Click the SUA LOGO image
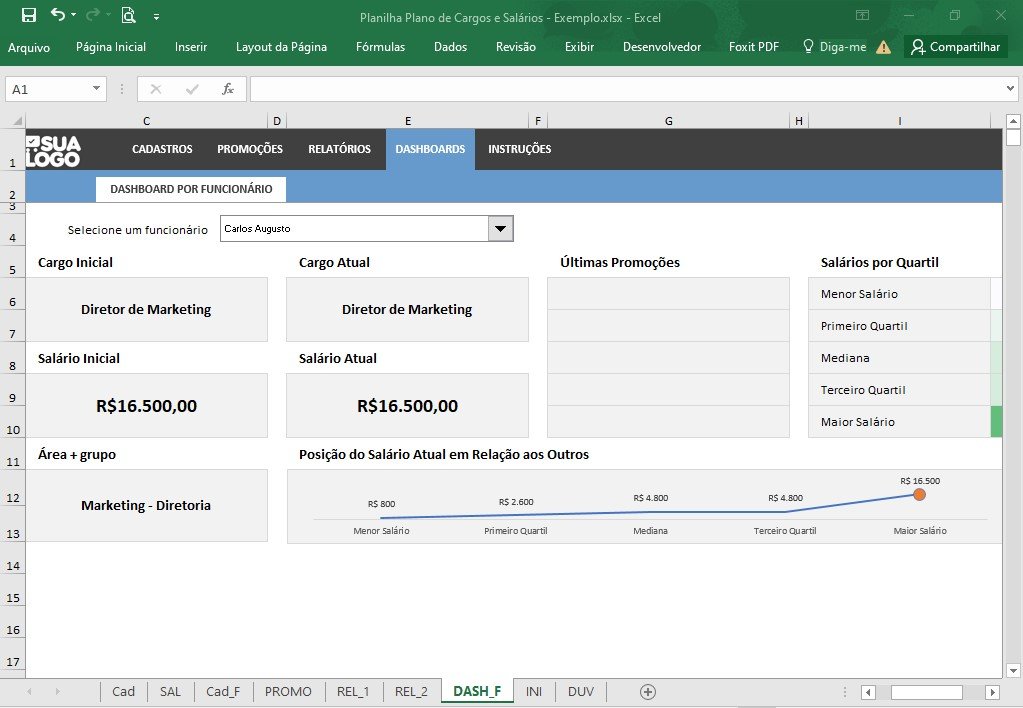This screenshot has width=1023, height=708. tap(53, 151)
